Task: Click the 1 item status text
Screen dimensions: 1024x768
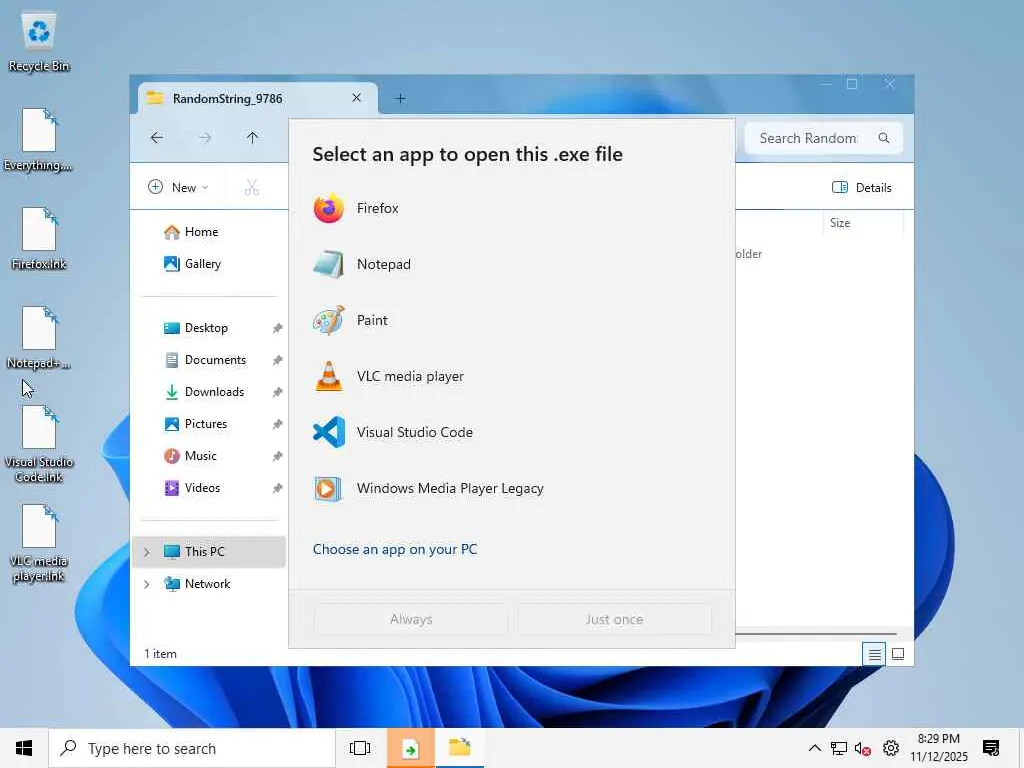Action: click(160, 654)
